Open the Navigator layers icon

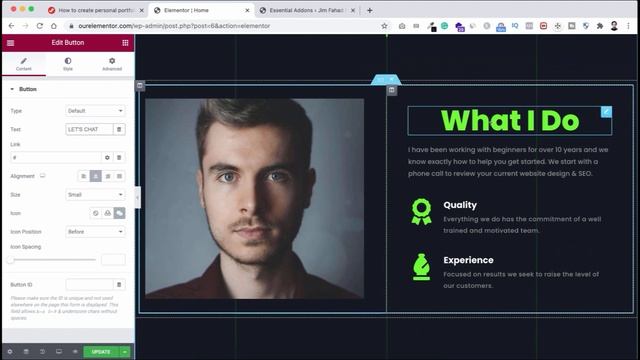pos(26,351)
